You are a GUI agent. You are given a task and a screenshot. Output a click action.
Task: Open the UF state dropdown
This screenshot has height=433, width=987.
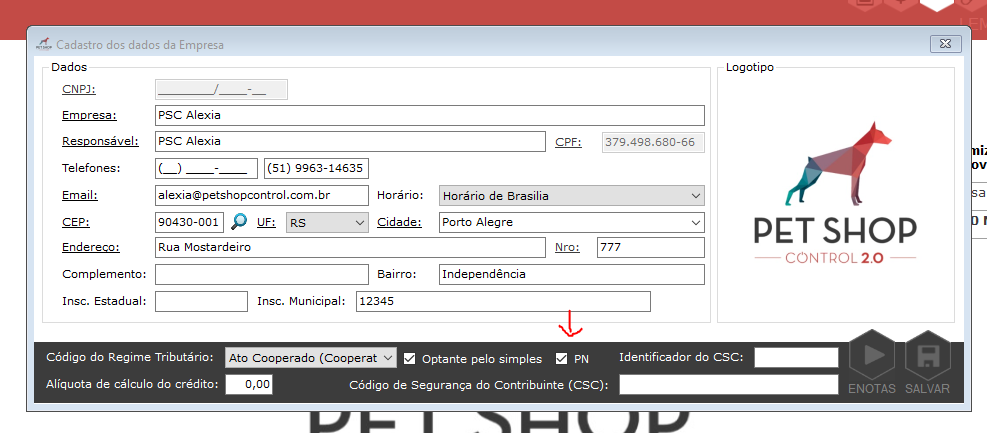327,222
